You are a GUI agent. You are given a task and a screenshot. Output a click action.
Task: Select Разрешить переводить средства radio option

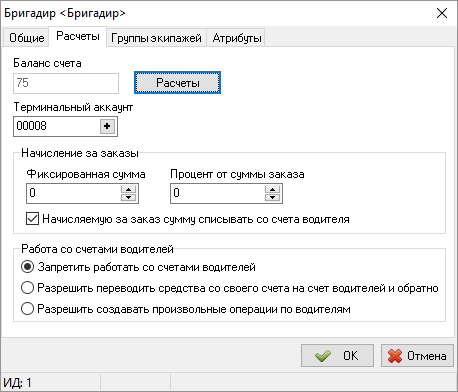[27, 288]
